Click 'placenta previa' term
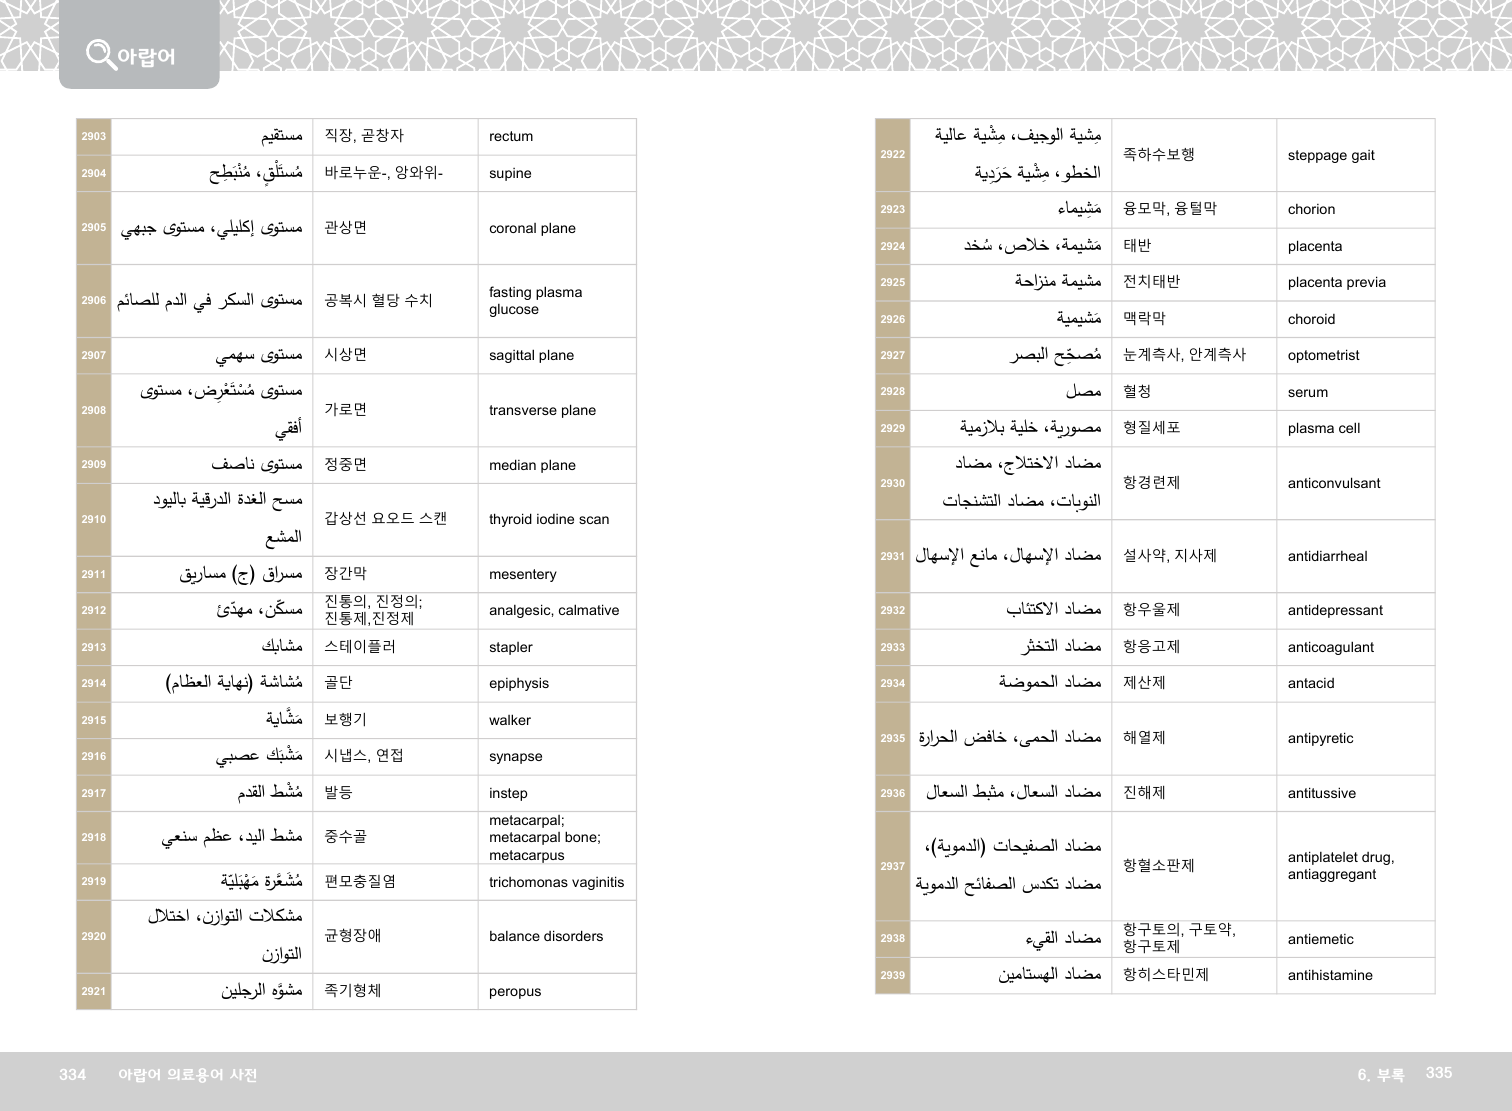 coord(1336,282)
